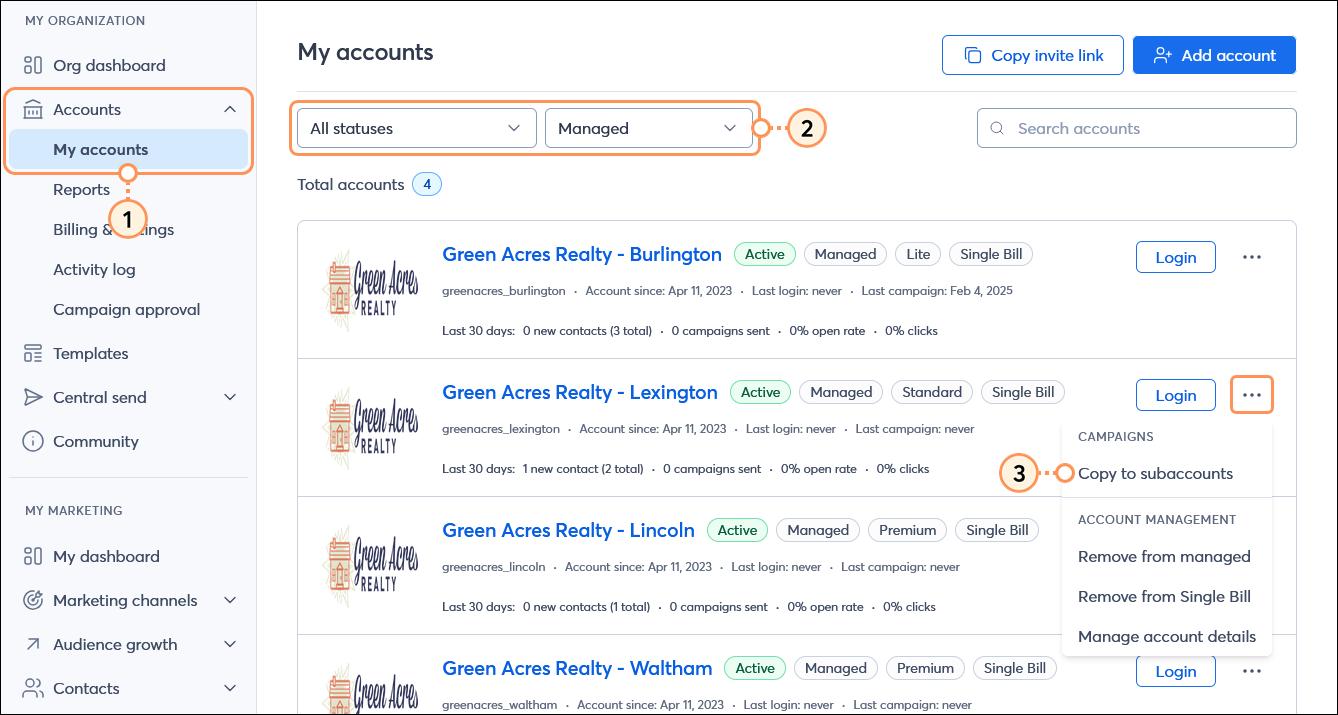Open the ellipsis menu for Green Acres Waltham

pos(1251,671)
